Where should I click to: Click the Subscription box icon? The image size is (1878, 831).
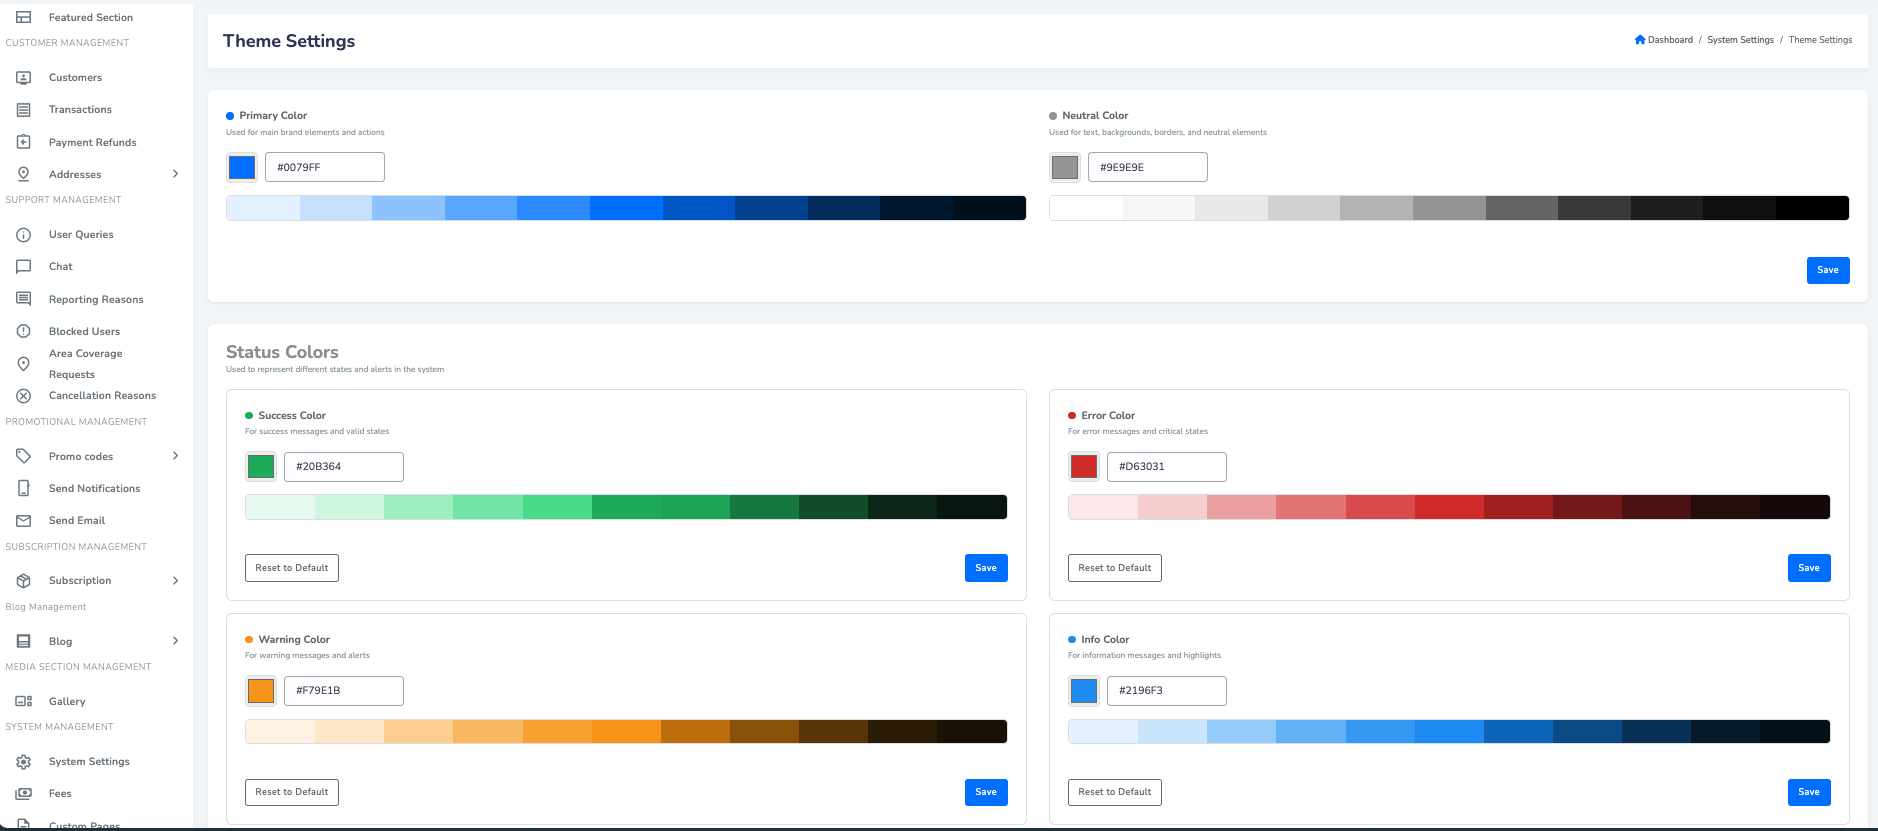pos(23,580)
